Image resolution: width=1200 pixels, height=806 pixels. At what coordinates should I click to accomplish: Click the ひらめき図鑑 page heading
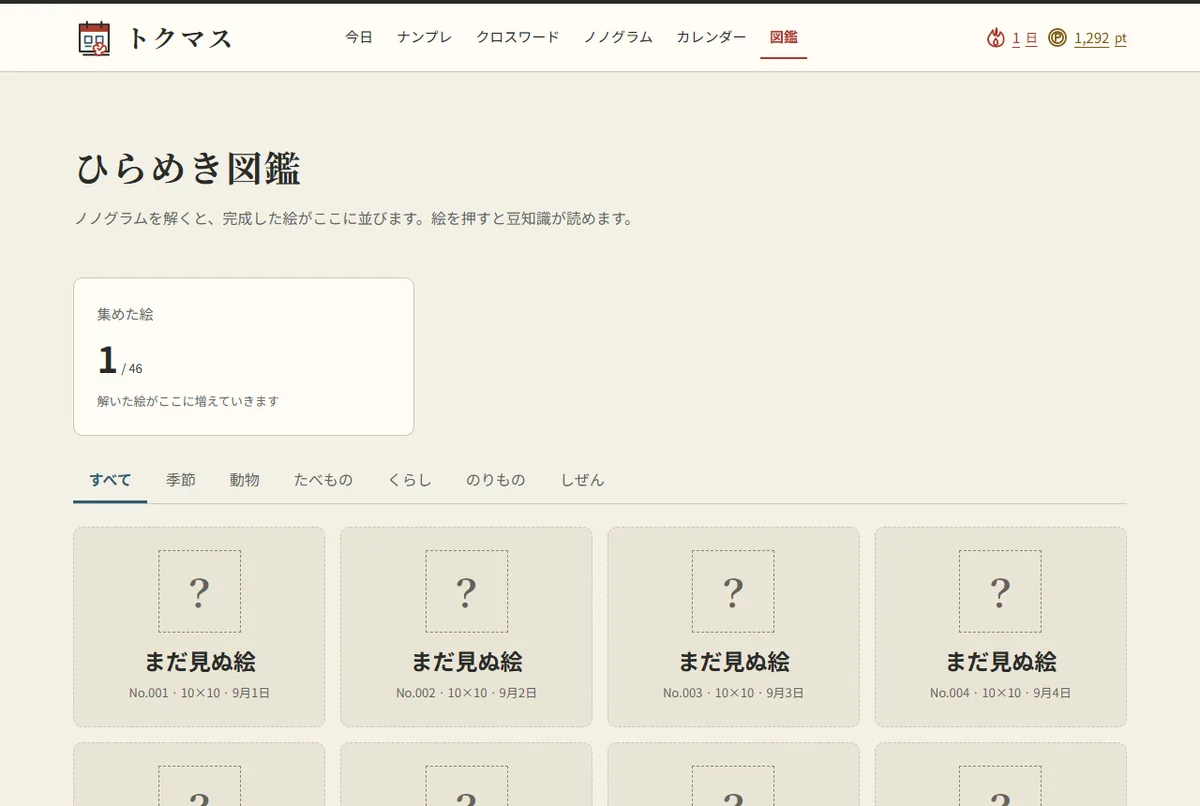pos(188,169)
